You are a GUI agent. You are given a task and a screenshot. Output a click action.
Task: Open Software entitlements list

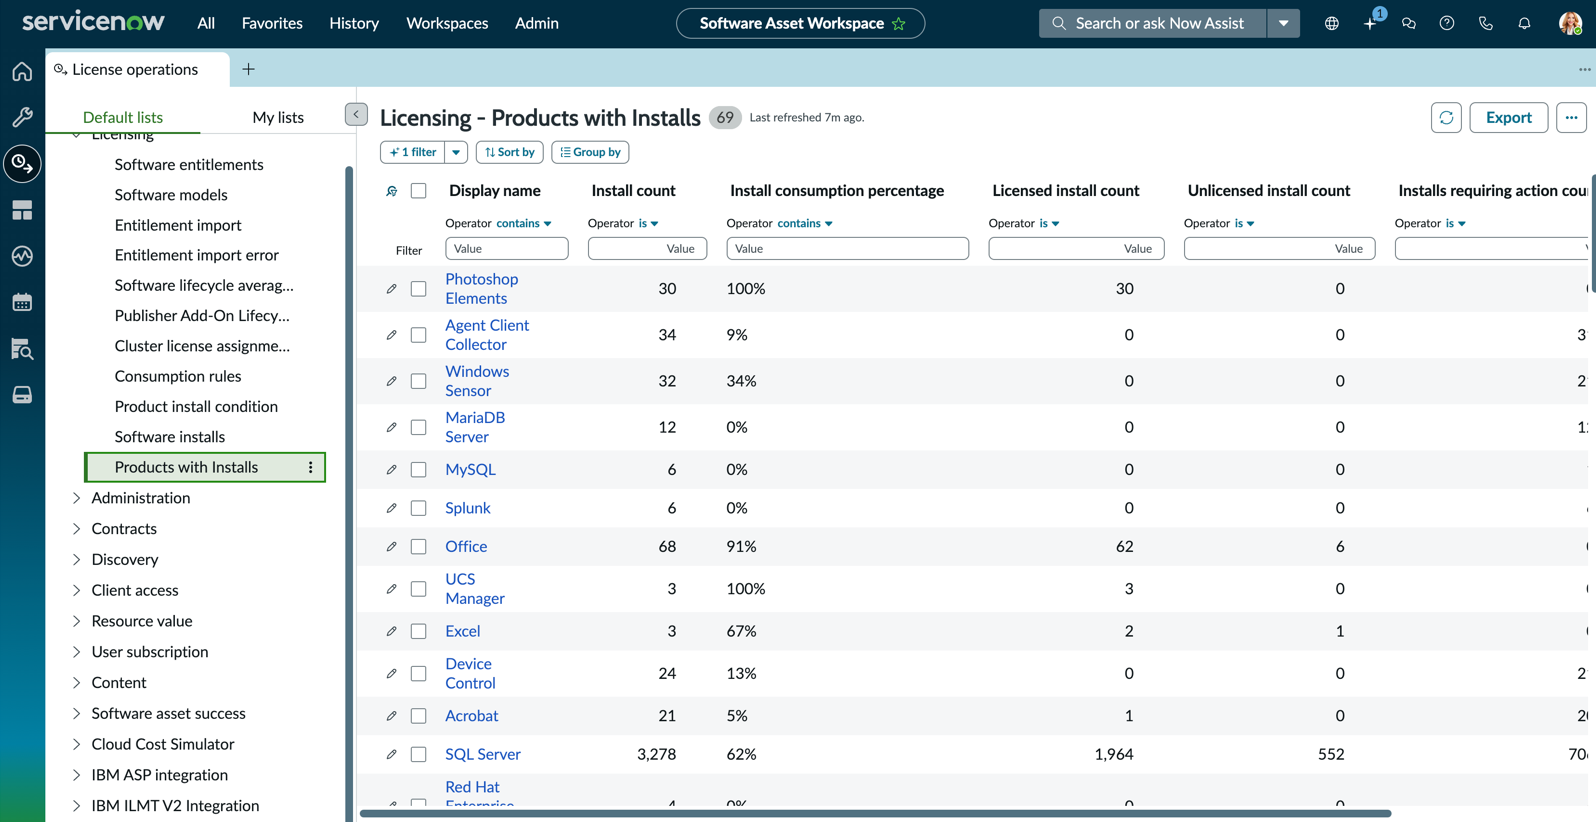tap(189, 165)
